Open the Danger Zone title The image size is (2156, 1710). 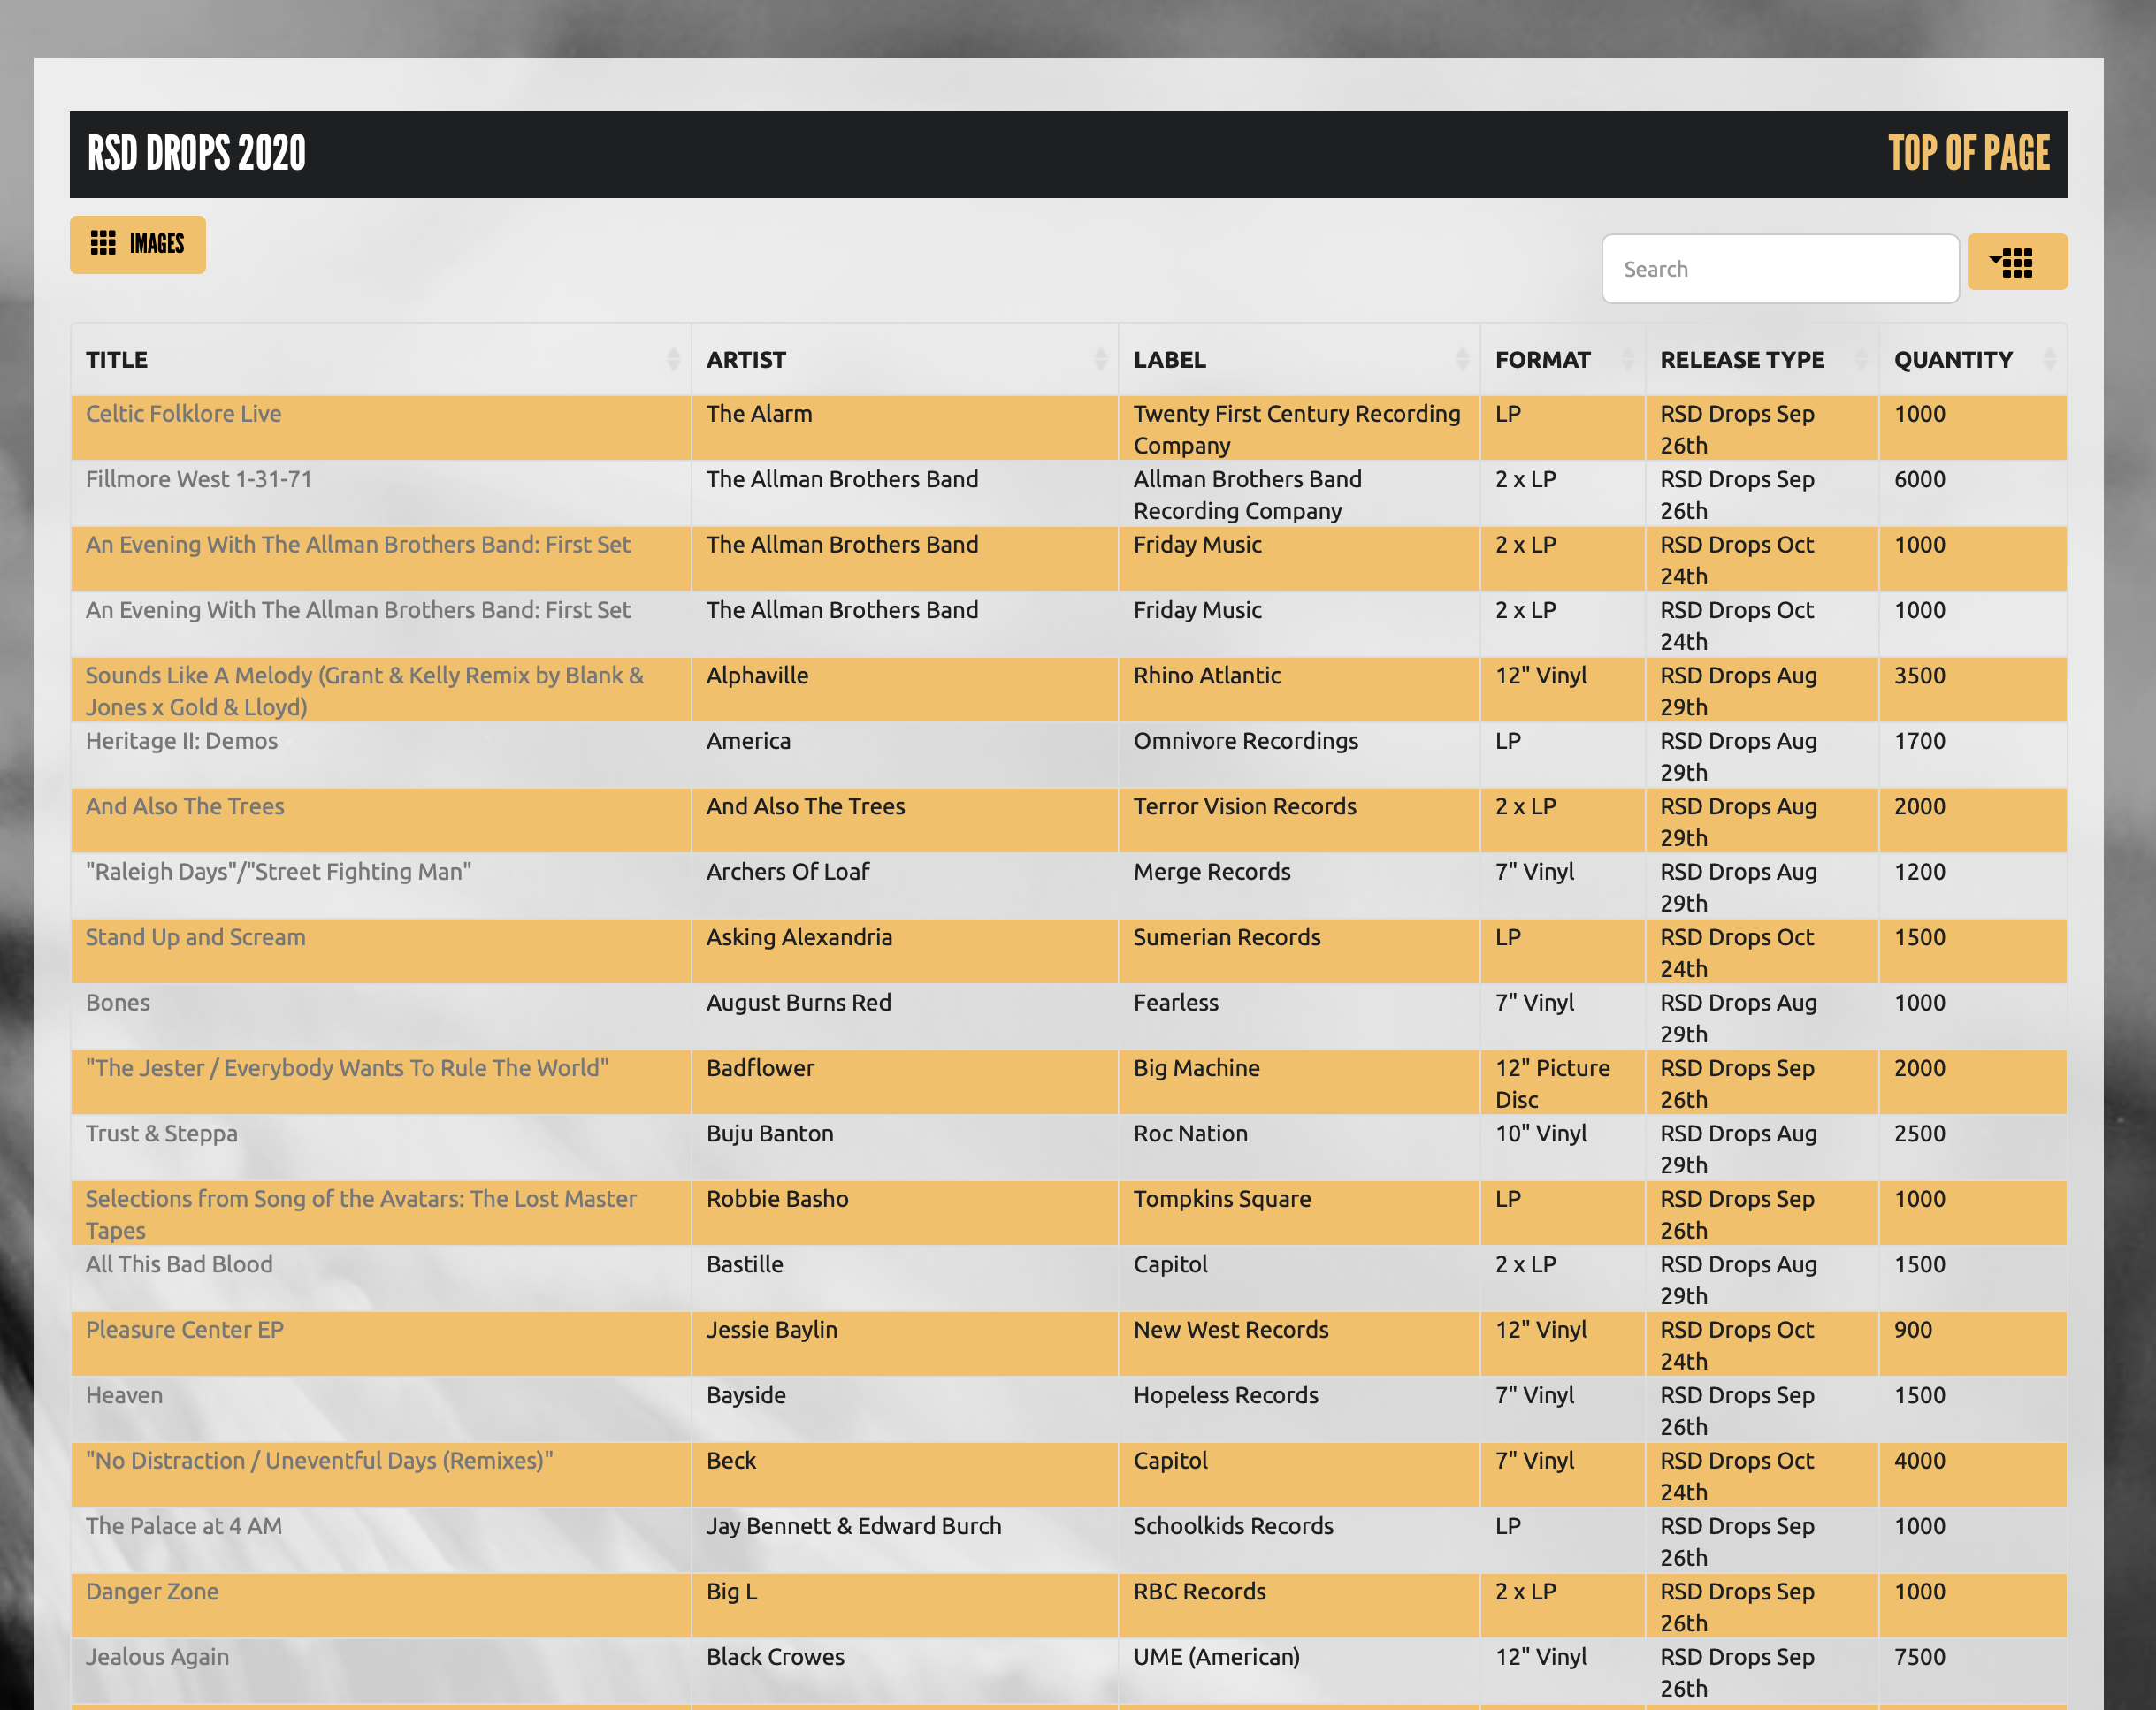[x=152, y=1592]
